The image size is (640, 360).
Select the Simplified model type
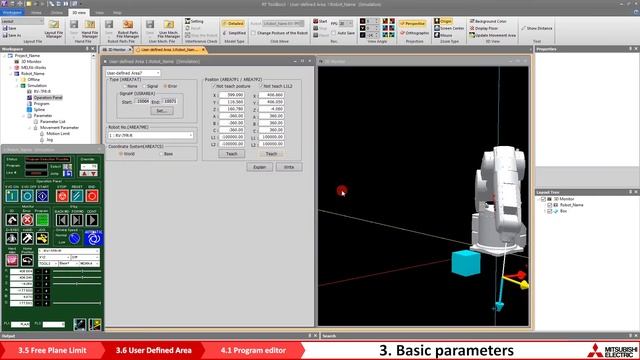point(234,33)
